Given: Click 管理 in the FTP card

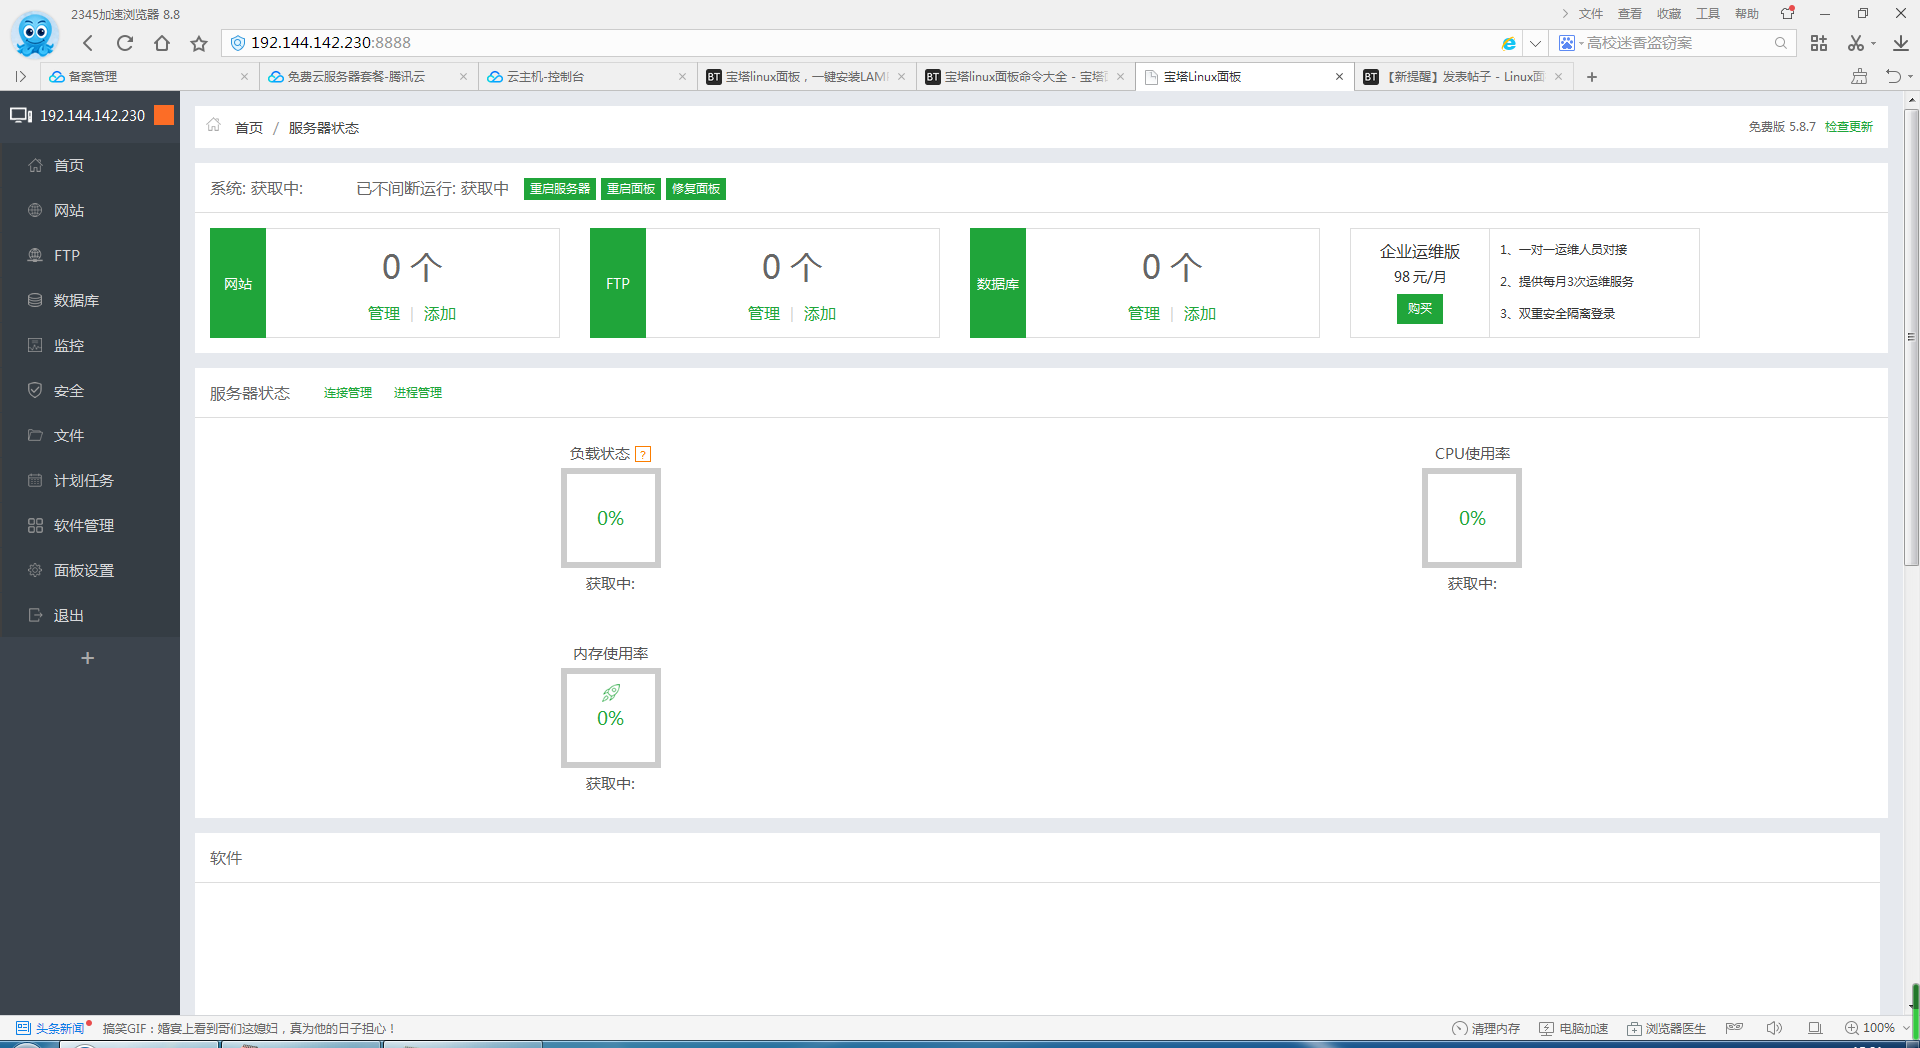Looking at the screenshot, I should 764,314.
